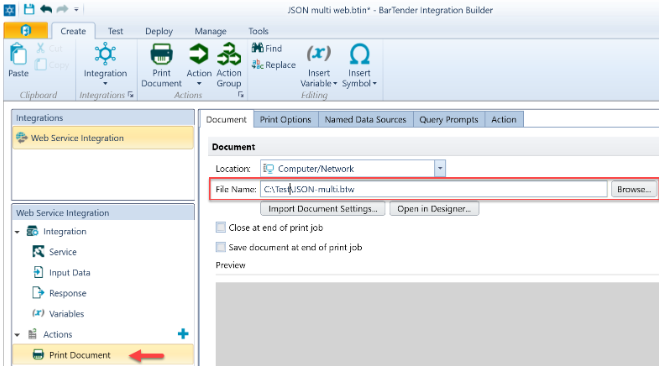Click the Insert Symbol omega icon
This screenshot has width=659, height=366.
point(360,54)
